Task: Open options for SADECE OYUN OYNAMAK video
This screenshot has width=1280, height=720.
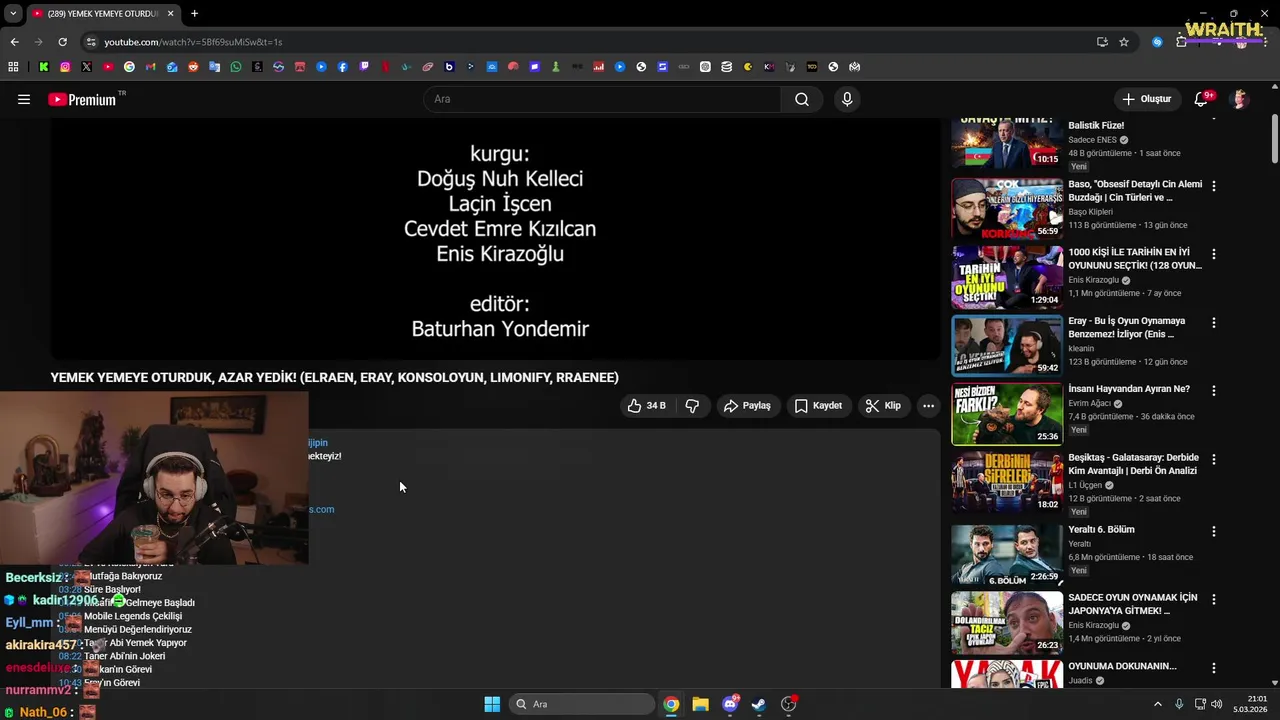Action: (x=1214, y=599)
